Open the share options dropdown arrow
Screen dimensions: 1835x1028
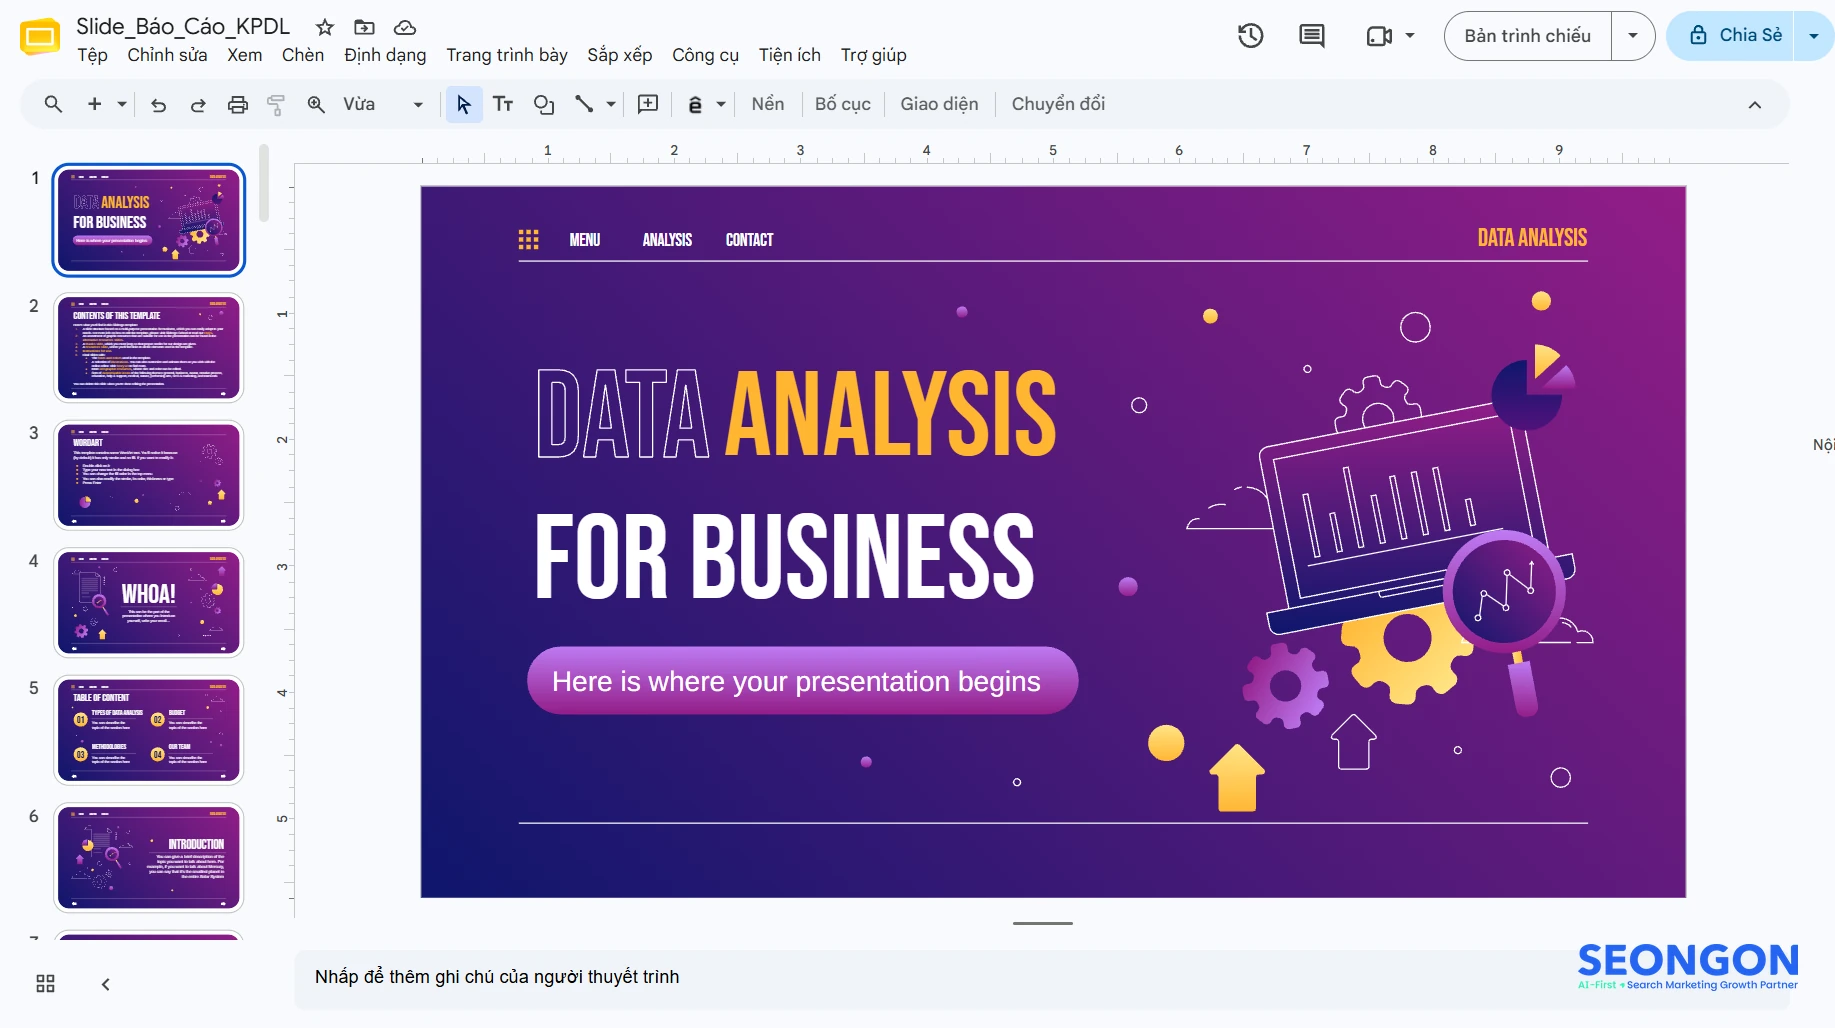click(x=1814, y=36)
